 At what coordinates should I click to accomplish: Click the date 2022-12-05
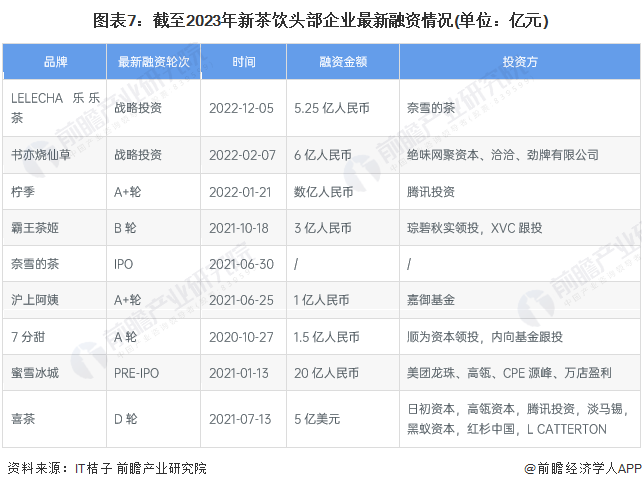tap(241, 108)
